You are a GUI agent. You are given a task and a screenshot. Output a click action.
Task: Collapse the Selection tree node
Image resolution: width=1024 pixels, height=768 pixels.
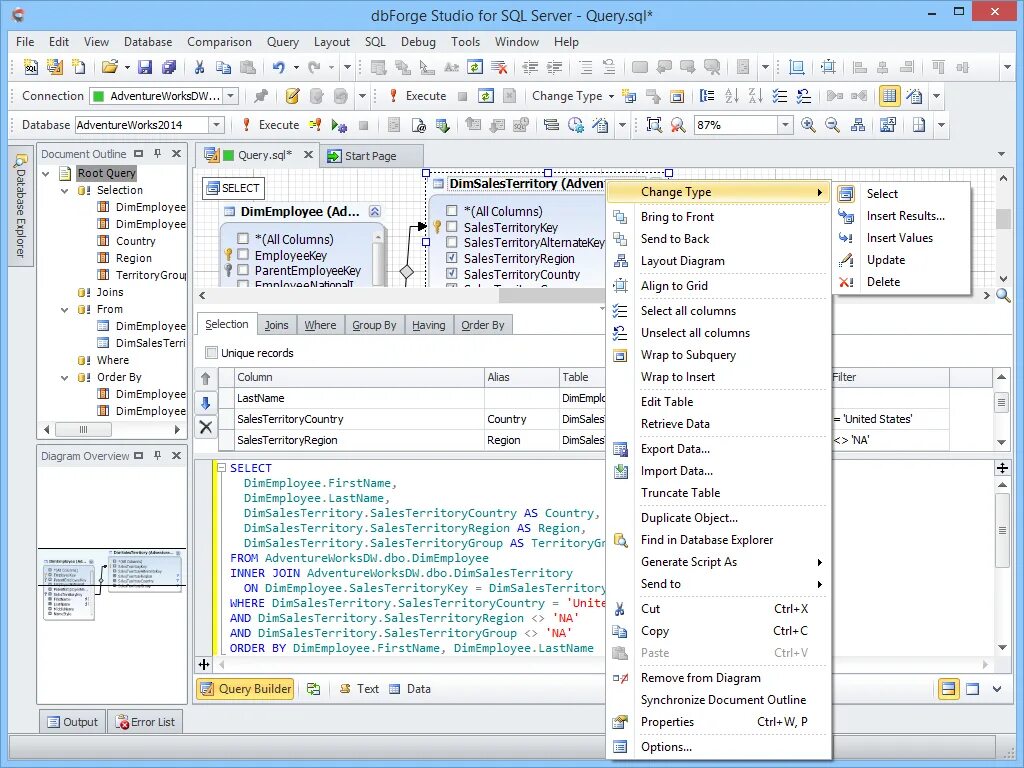pos(65,190)
